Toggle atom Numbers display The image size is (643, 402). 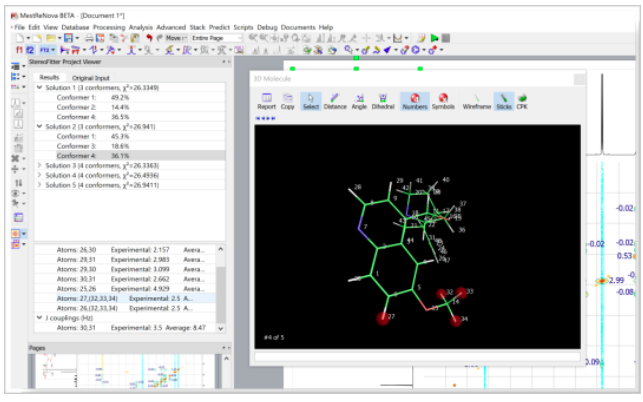tap(415, 101)
